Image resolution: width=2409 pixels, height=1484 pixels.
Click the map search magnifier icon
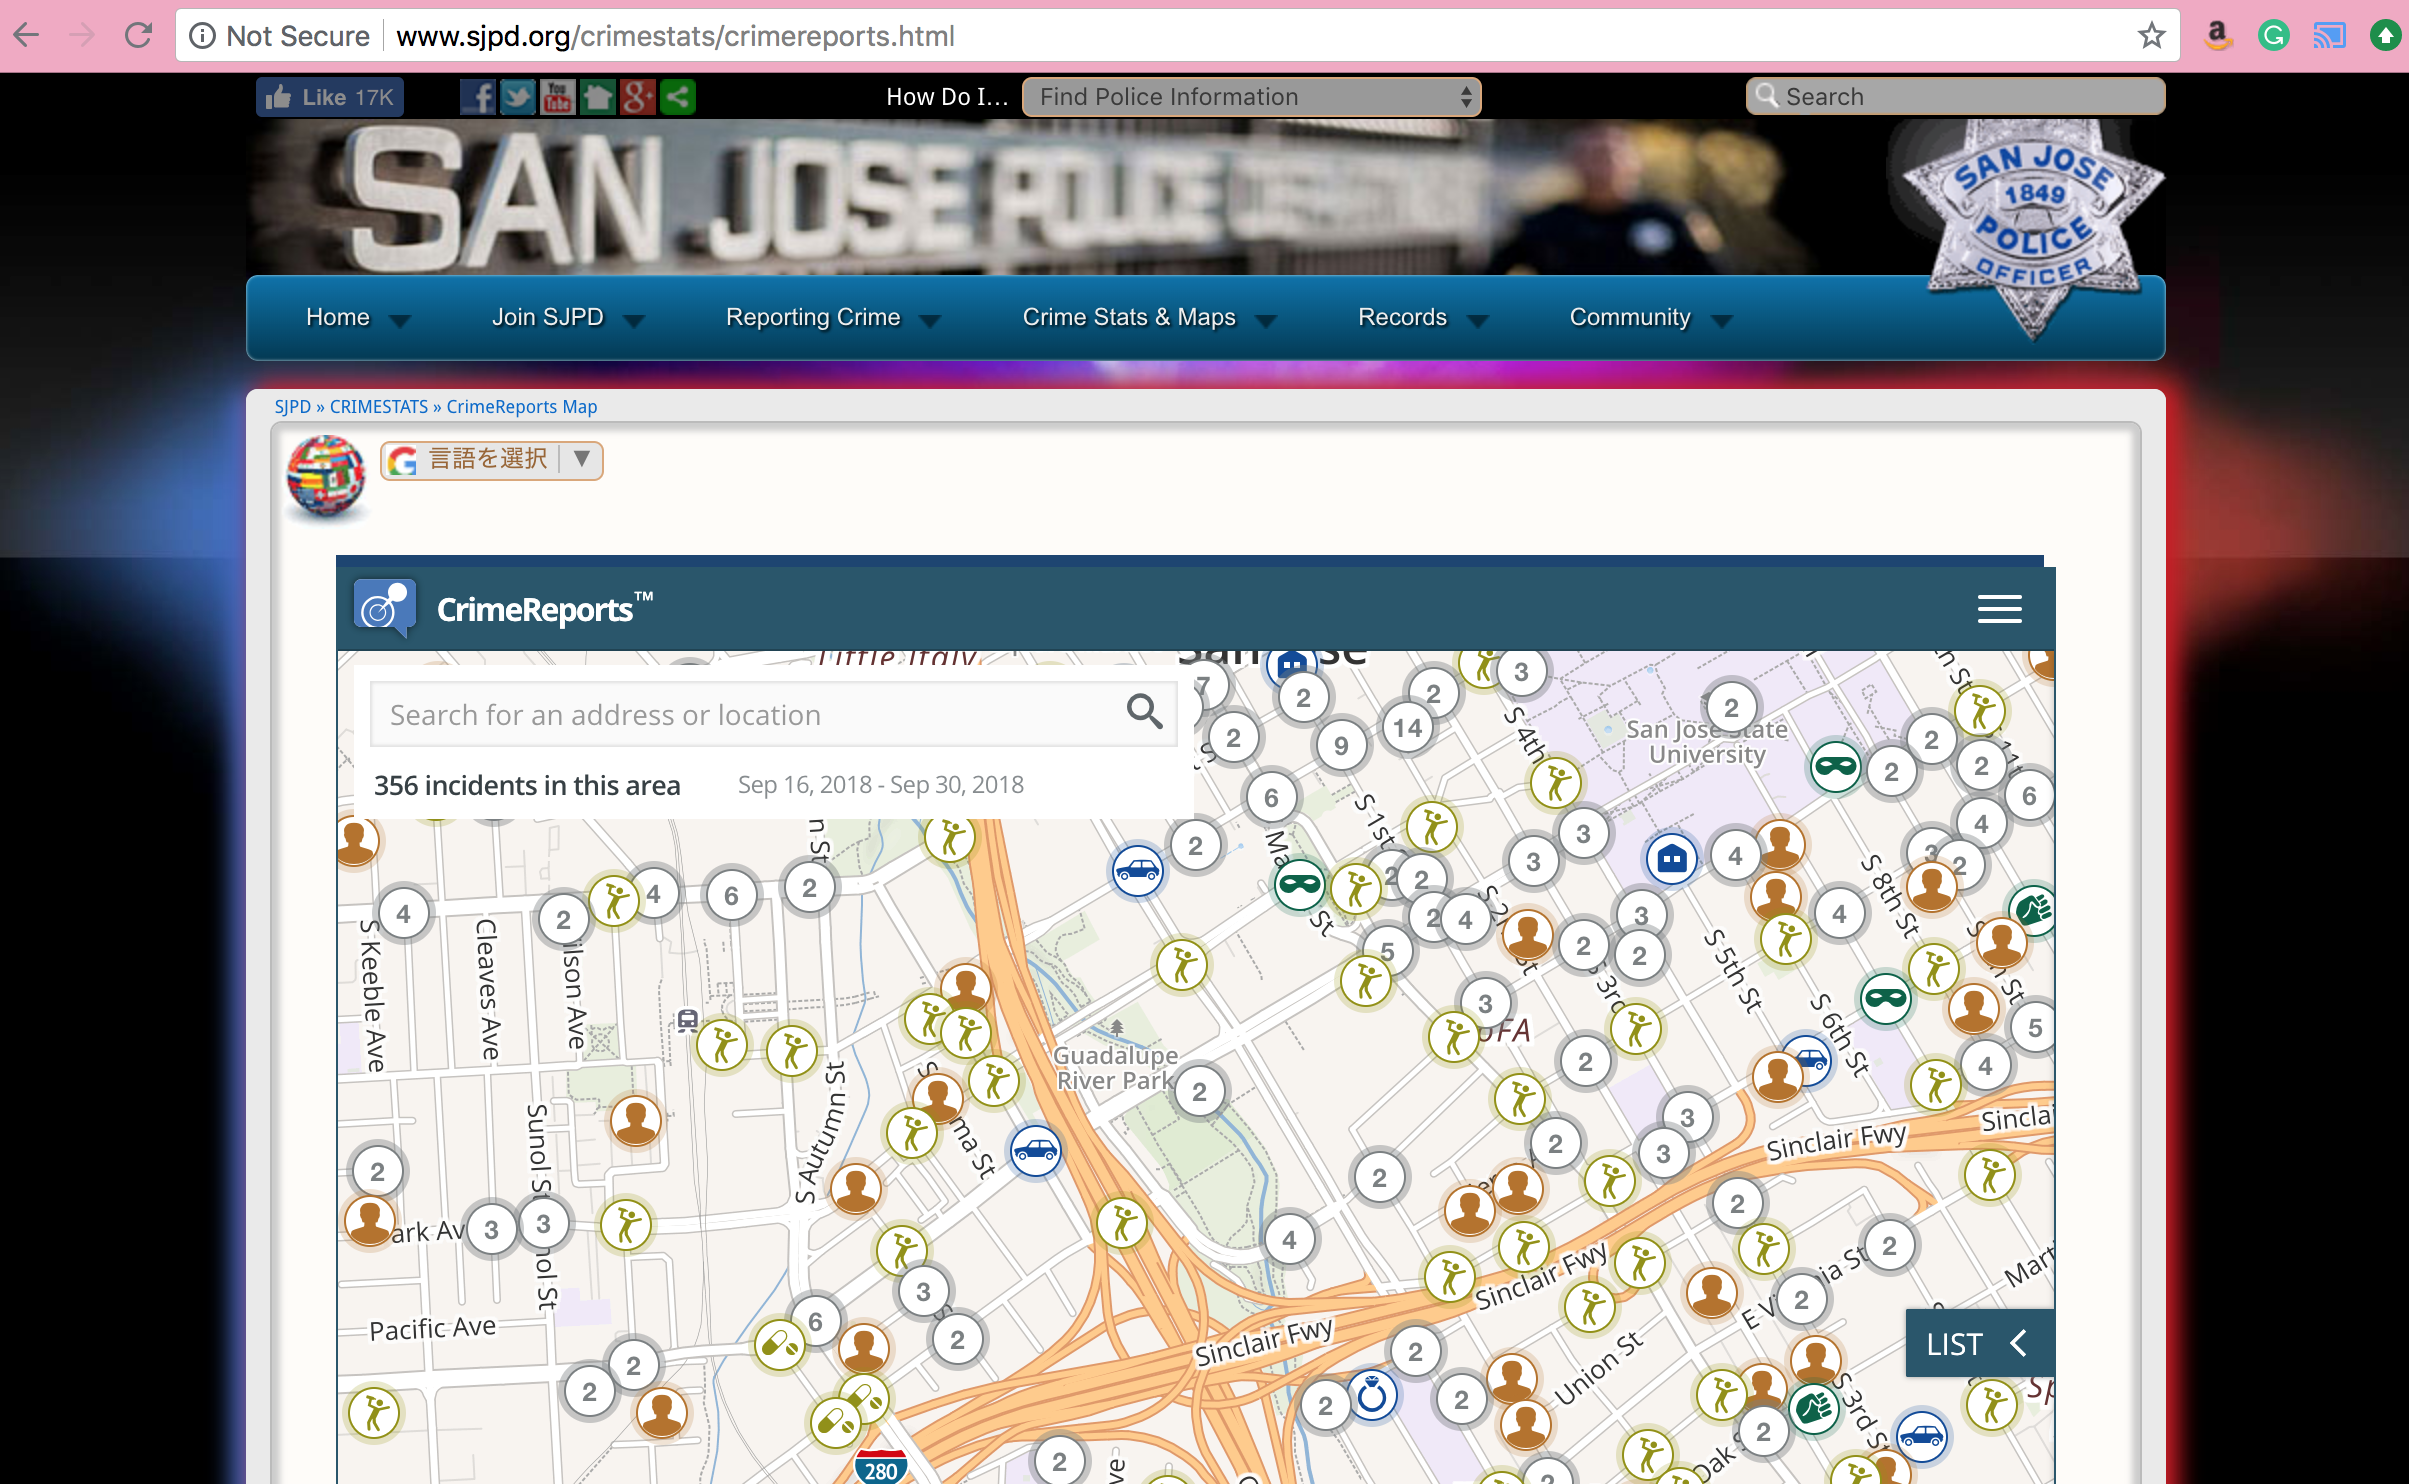(1144, 713)
